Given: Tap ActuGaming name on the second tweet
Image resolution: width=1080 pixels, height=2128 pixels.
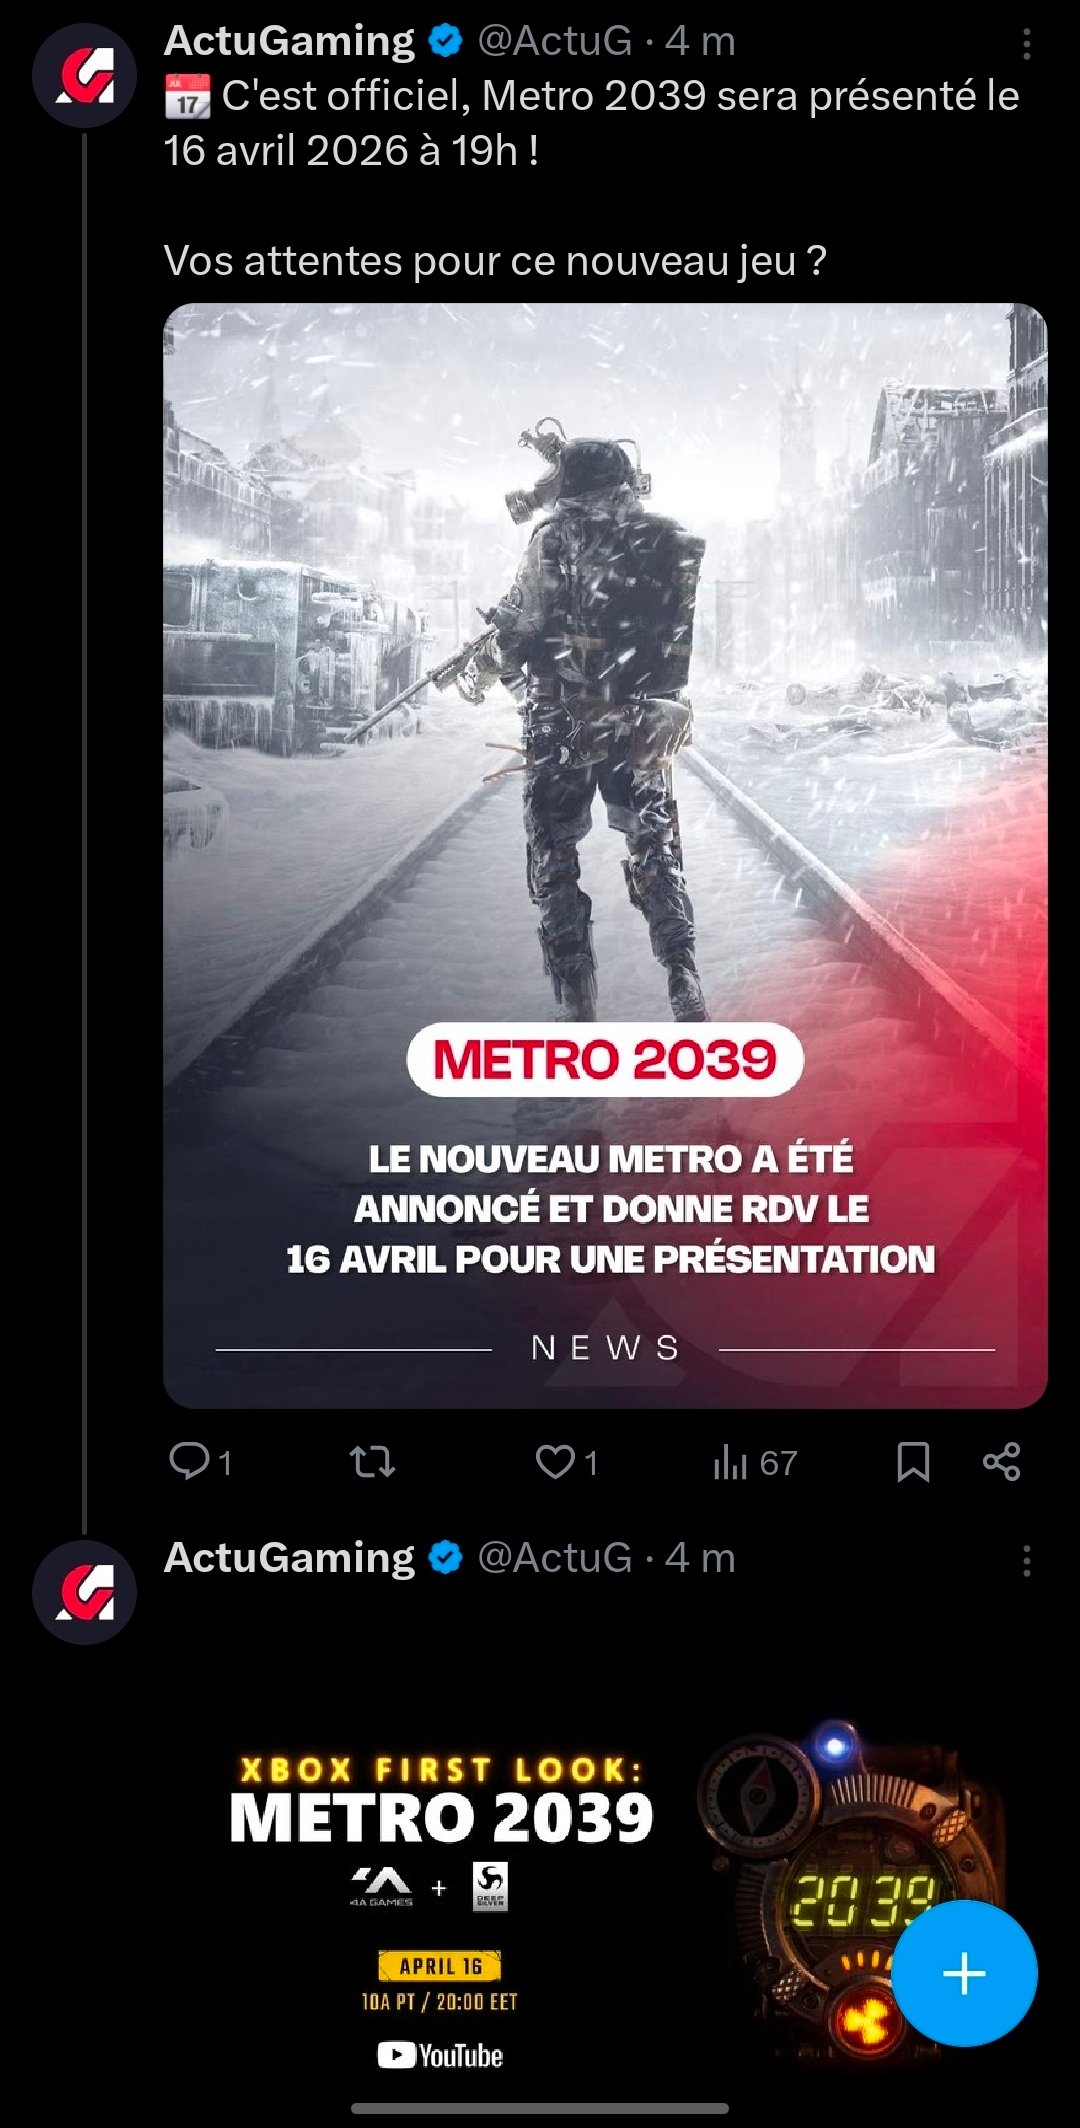Looking at the screenshot, I should point(289,1558).
